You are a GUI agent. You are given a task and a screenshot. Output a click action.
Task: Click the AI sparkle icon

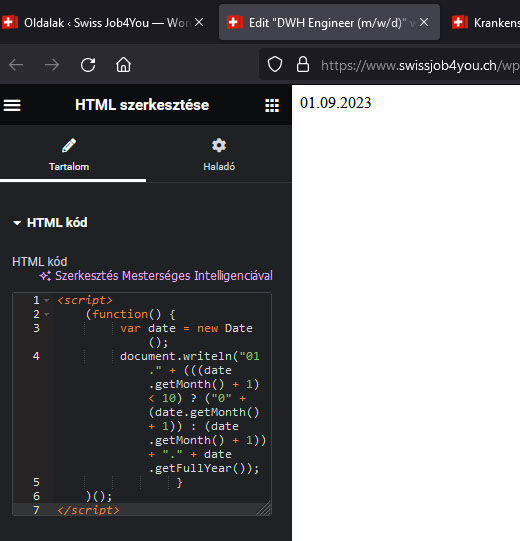point(45,276)
